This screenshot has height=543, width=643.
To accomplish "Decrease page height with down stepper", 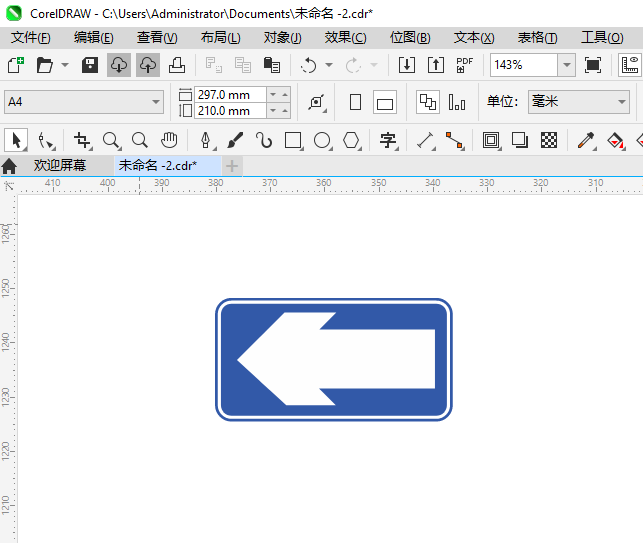I will 273,111.
